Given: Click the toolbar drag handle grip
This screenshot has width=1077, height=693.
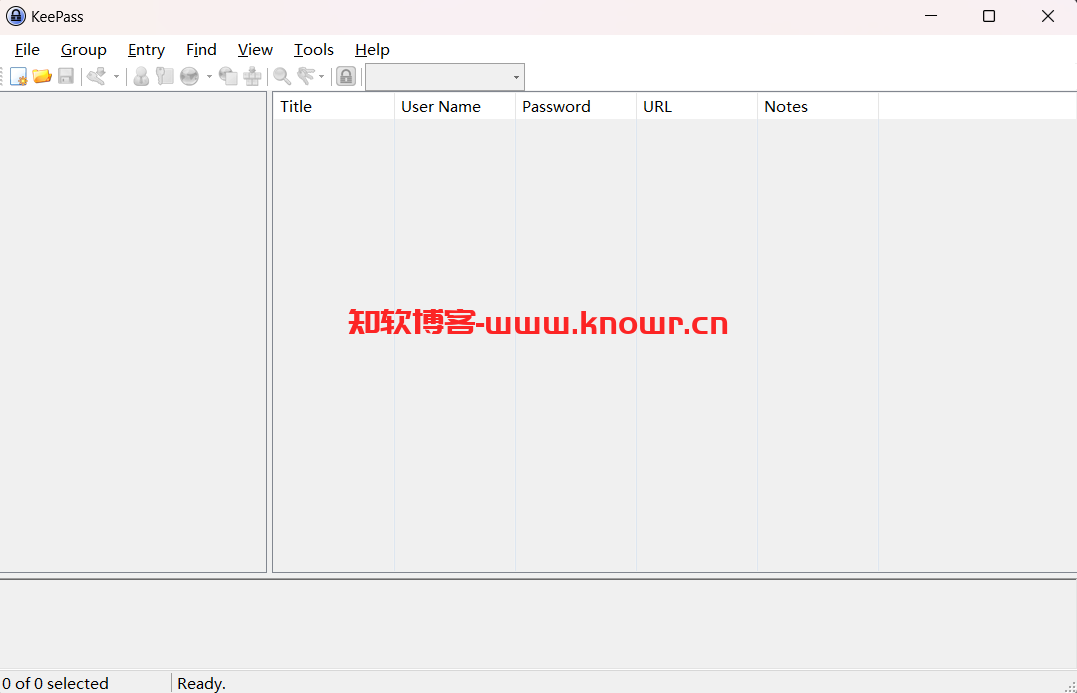Looking at the screenshot, I should pyautogui.click(x=2, y=76).
